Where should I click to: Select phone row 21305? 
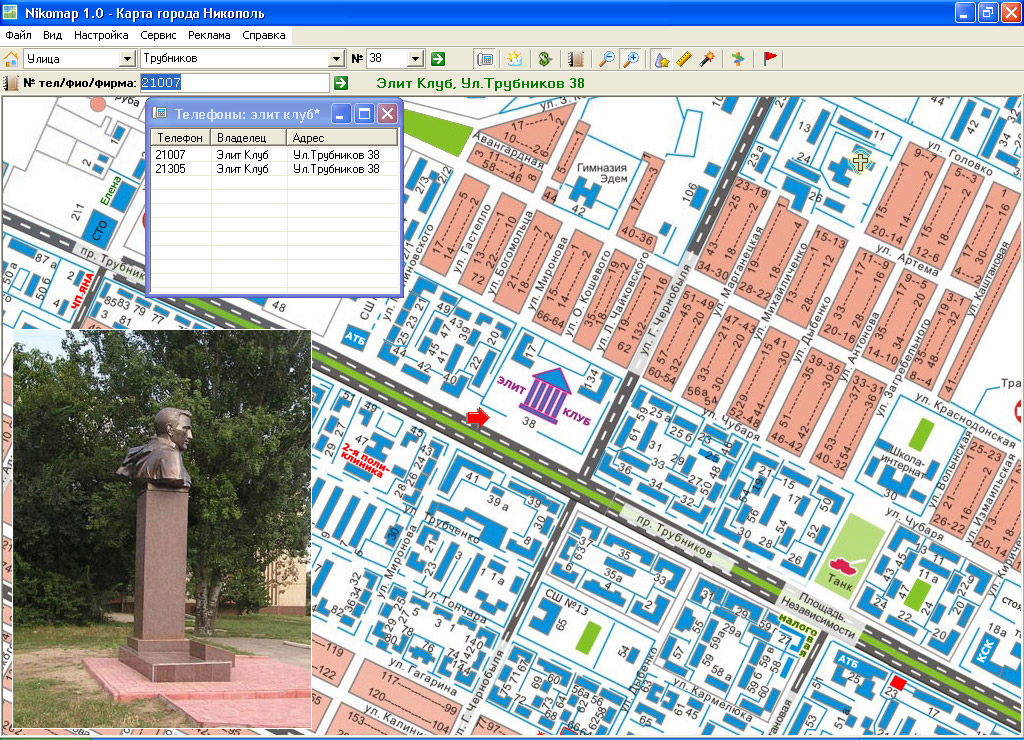[274, 169]
